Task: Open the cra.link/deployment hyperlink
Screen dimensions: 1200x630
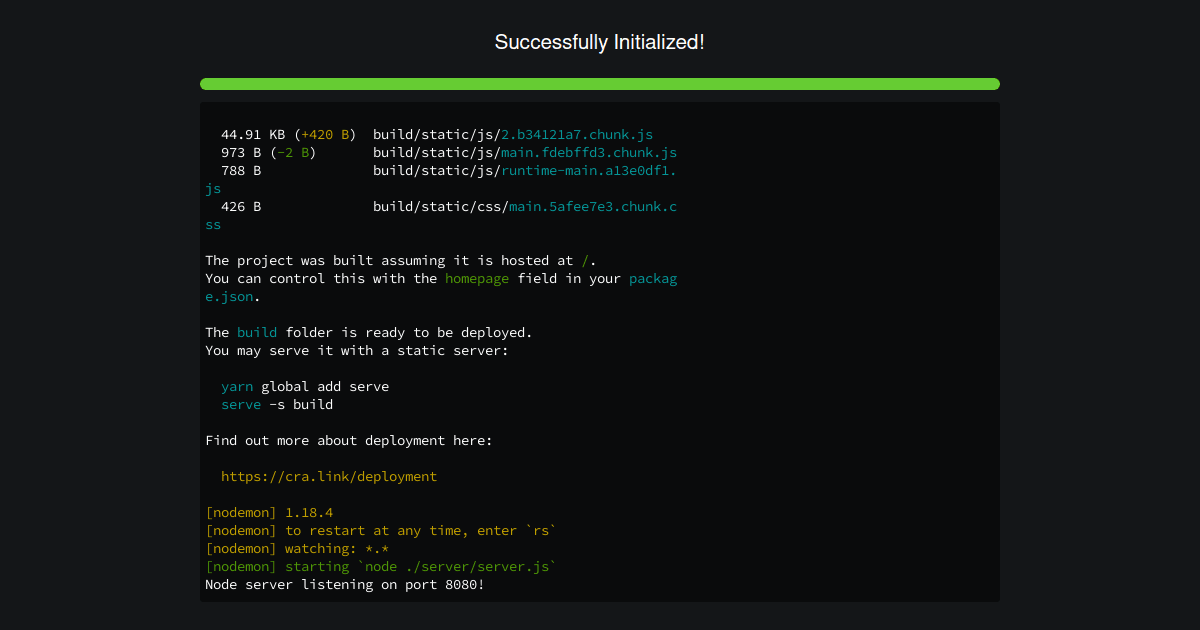Action: tap(329, 476)
